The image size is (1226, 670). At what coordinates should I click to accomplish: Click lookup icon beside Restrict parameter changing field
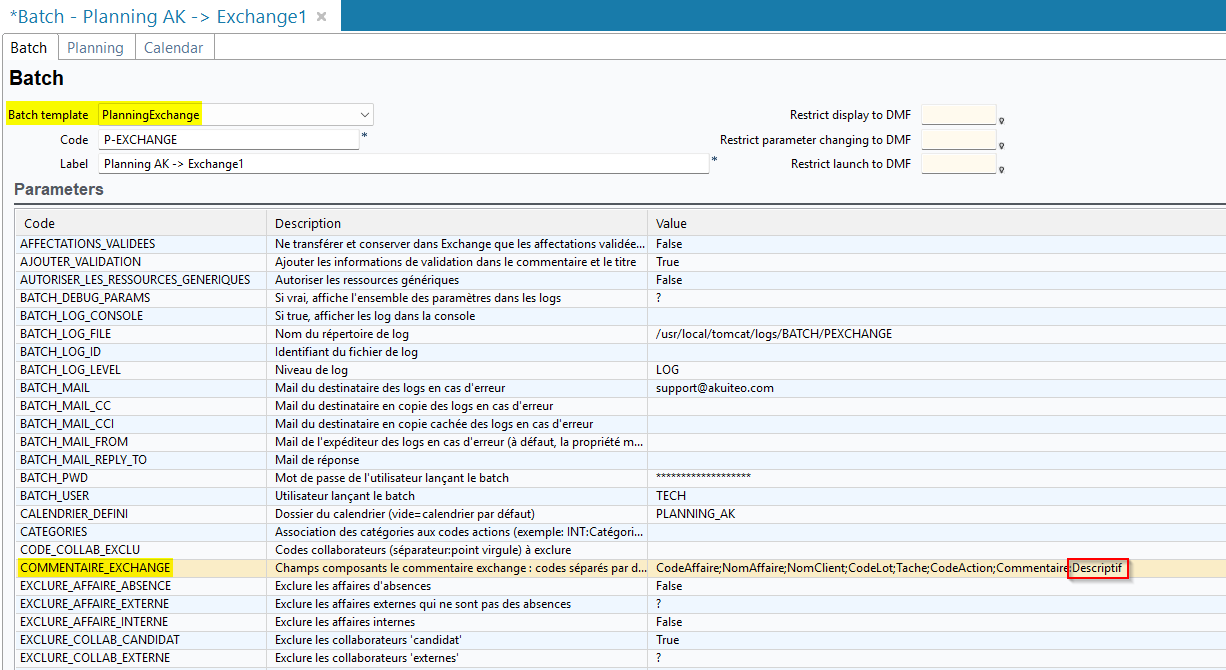[x=1002, y=146]
